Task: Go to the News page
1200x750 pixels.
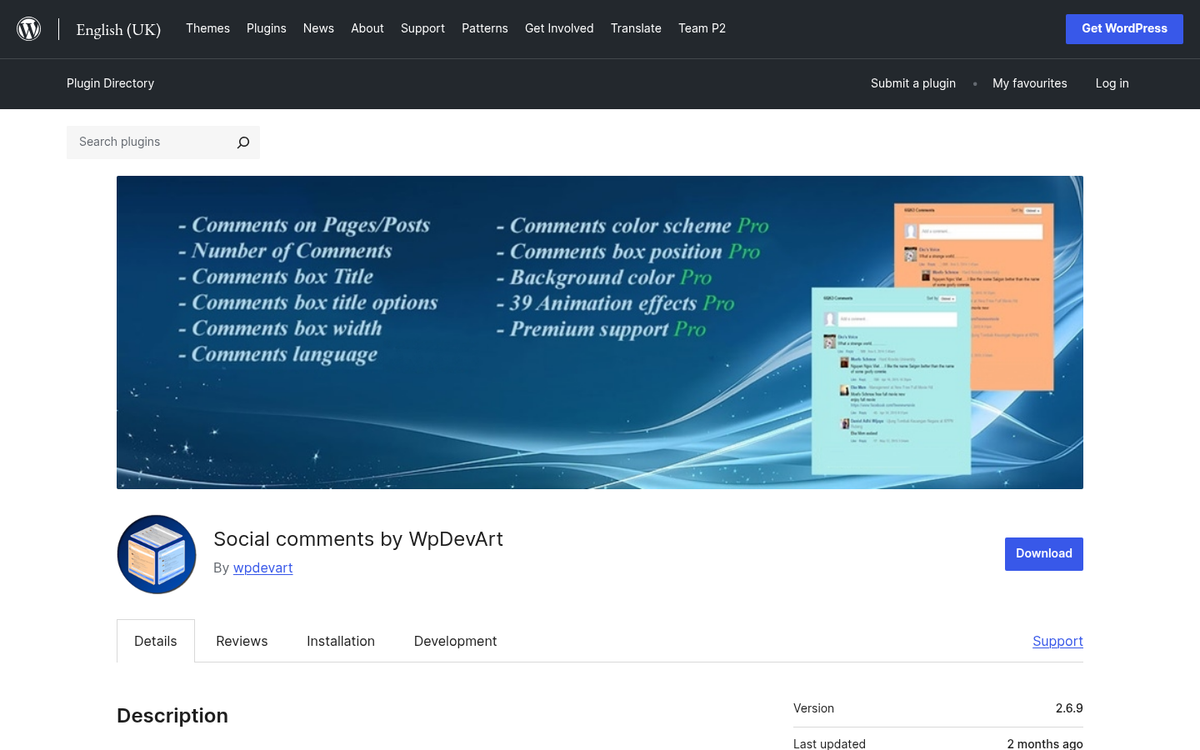Action: click(x=318, y=28)
